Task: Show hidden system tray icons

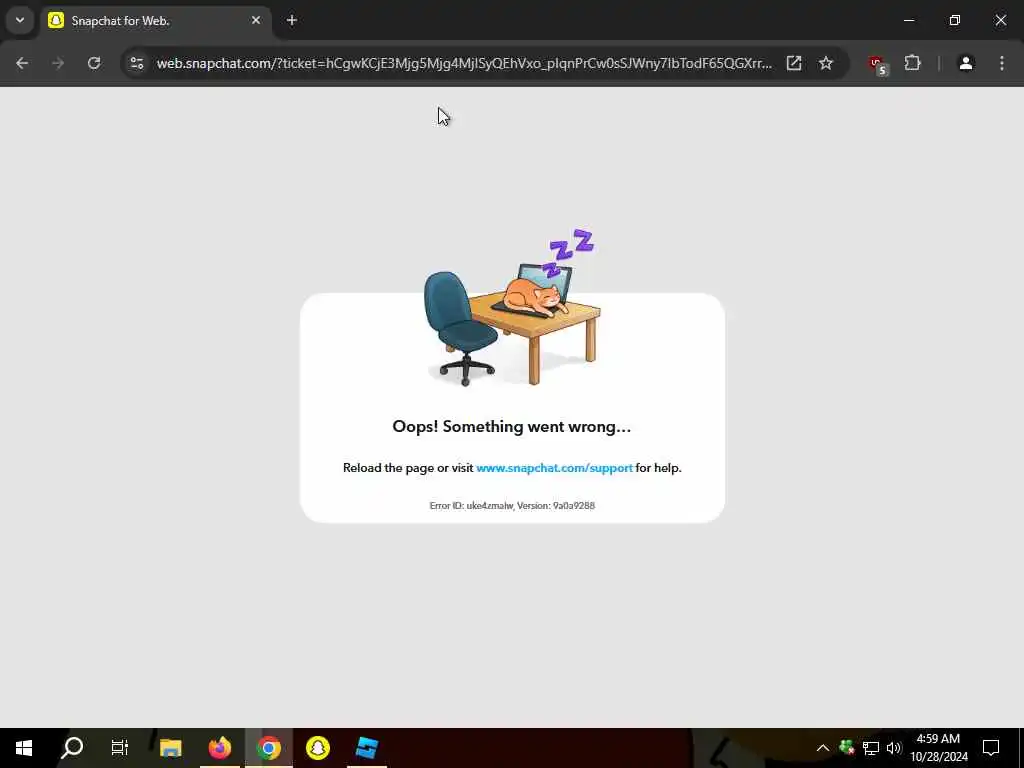Action: coord(823,748)
